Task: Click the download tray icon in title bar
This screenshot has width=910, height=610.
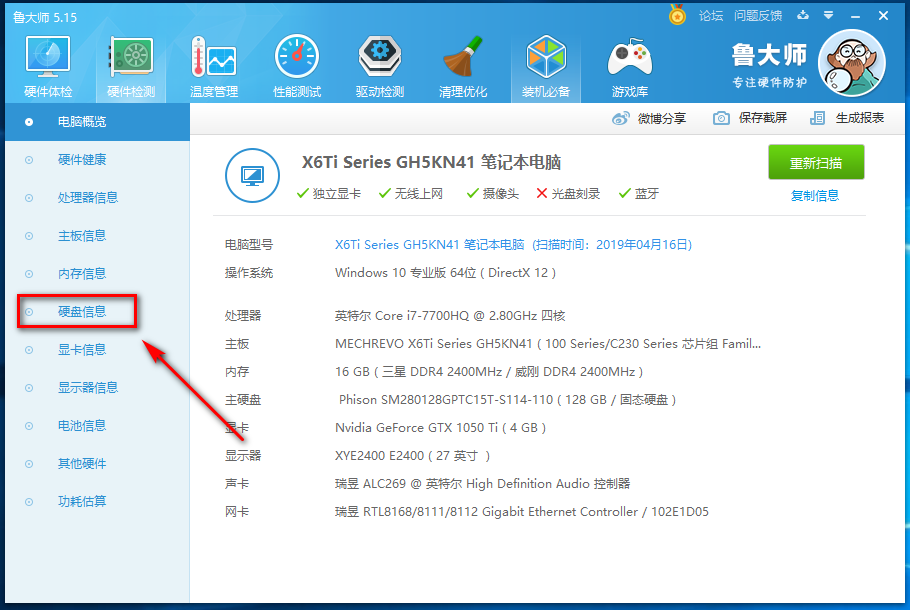Action: click(x=803, y=15)
